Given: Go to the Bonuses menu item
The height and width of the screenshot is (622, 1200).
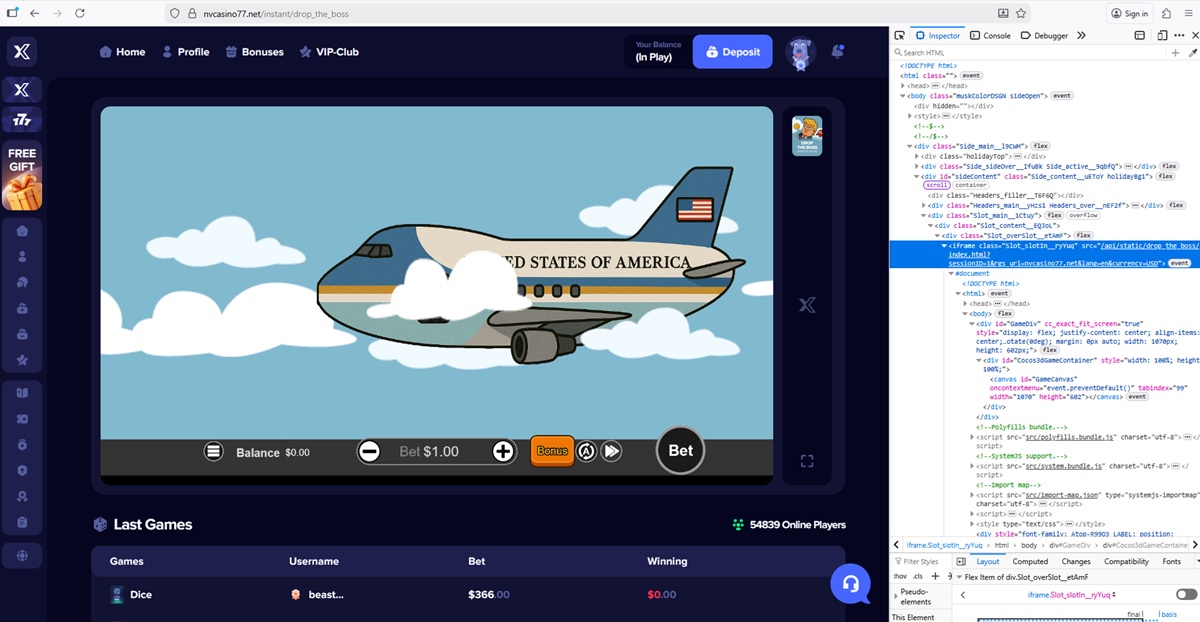Looking at the screenshot, I should pos(254,52).
